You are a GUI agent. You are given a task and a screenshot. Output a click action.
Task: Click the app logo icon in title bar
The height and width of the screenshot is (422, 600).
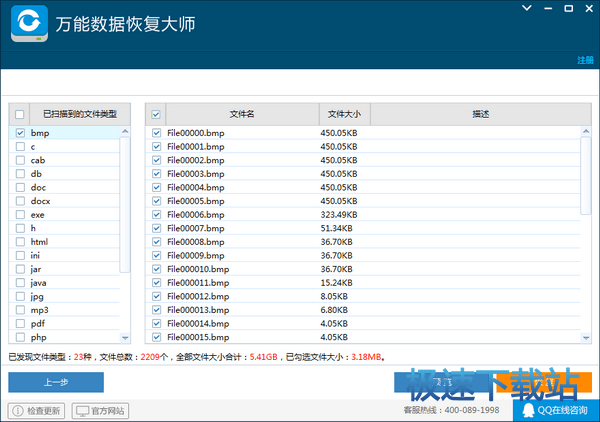click(29, 23)
